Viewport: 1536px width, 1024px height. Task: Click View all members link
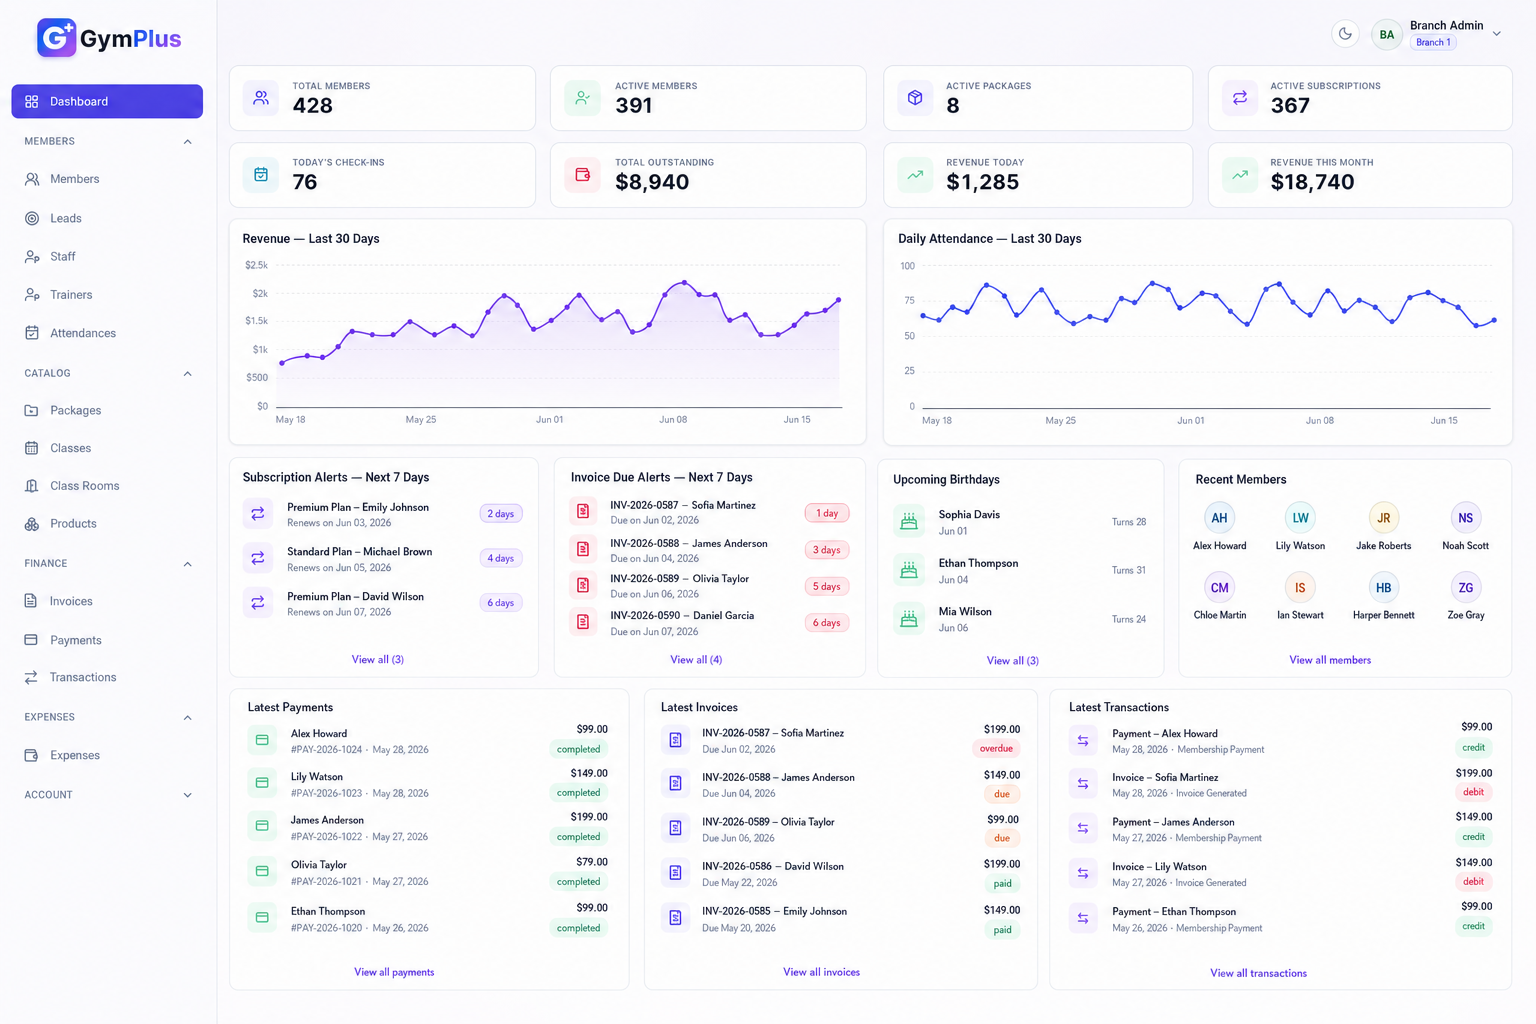click(1330, 660)
